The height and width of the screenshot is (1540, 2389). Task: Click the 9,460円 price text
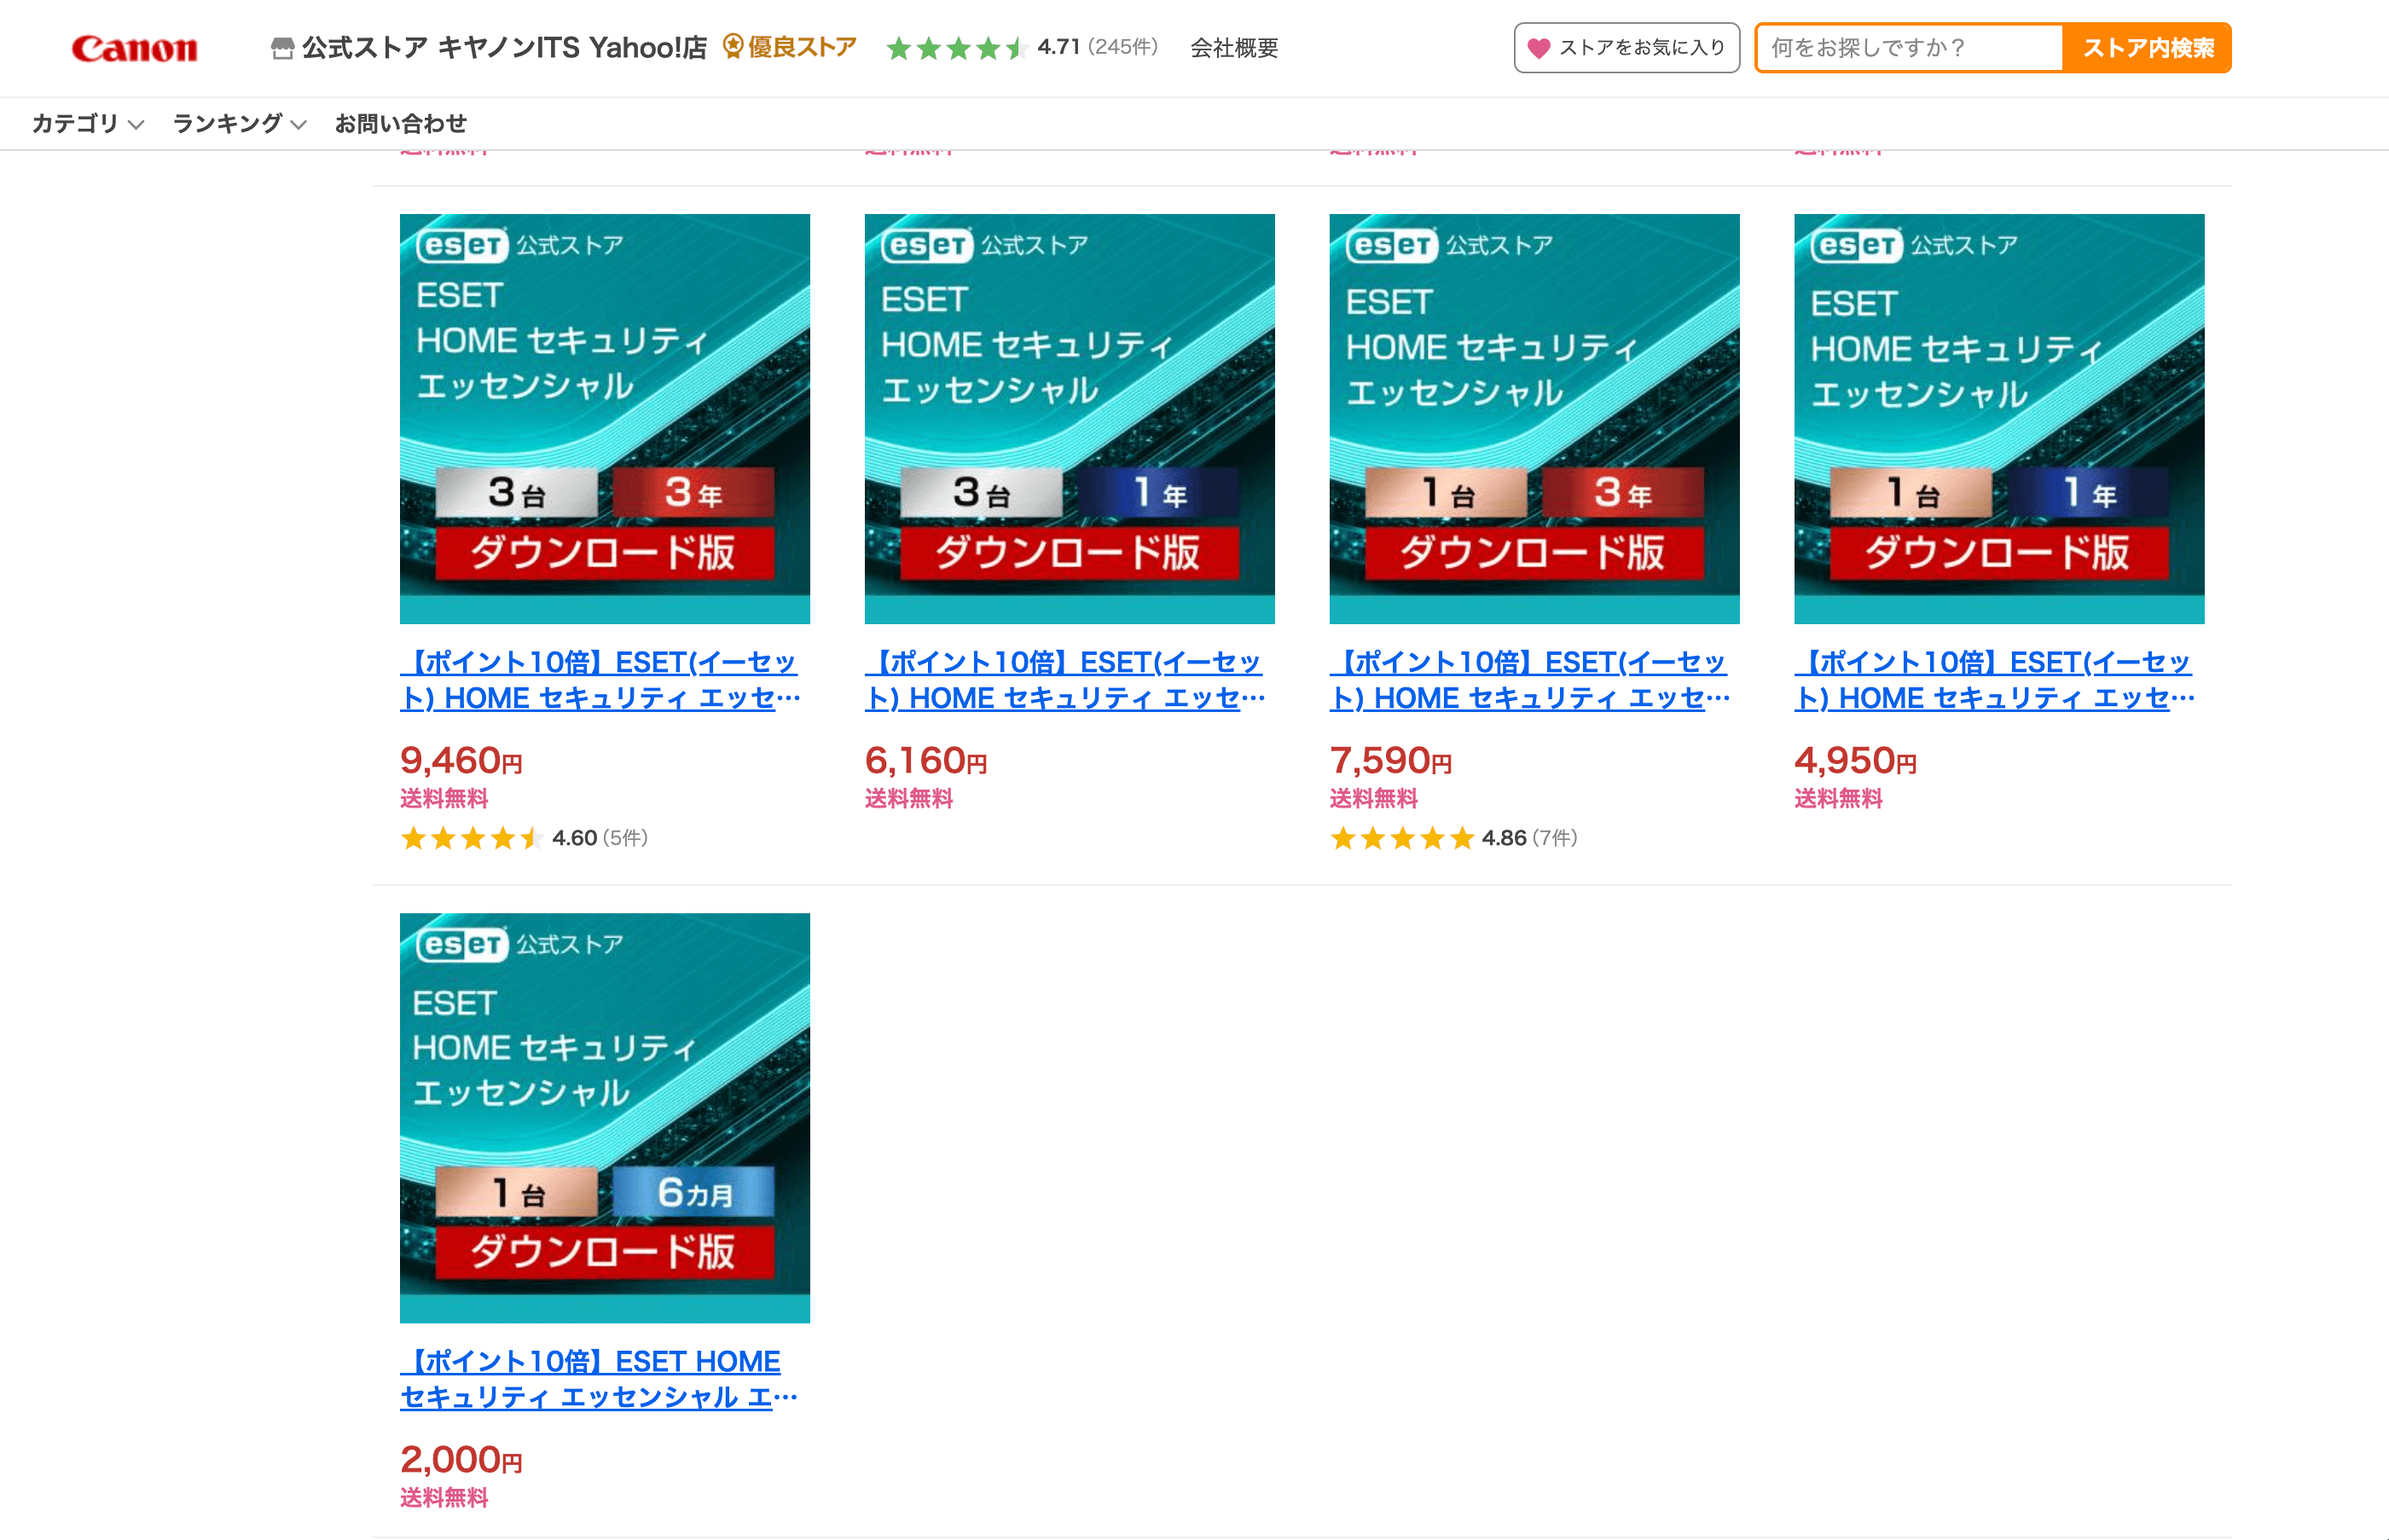pos(461,761)
